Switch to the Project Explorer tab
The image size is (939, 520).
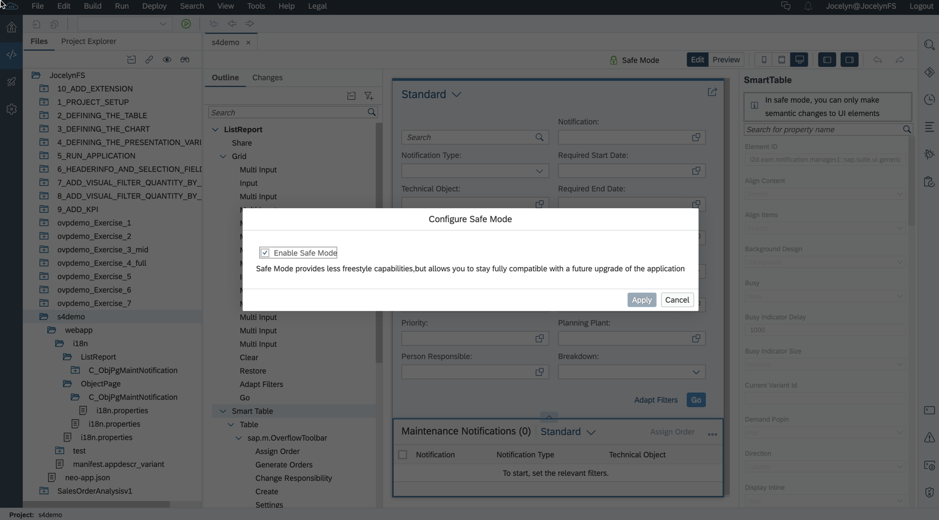[89, 41]
